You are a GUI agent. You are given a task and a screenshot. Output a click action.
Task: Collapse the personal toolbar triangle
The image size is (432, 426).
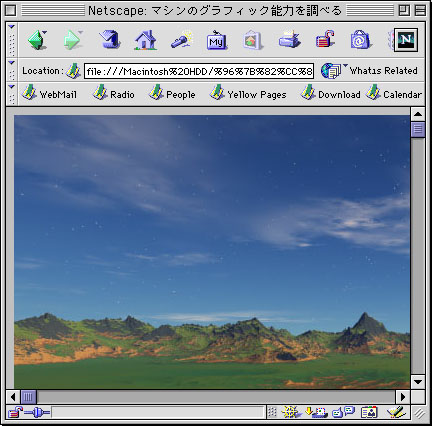[x=12, y=87]
